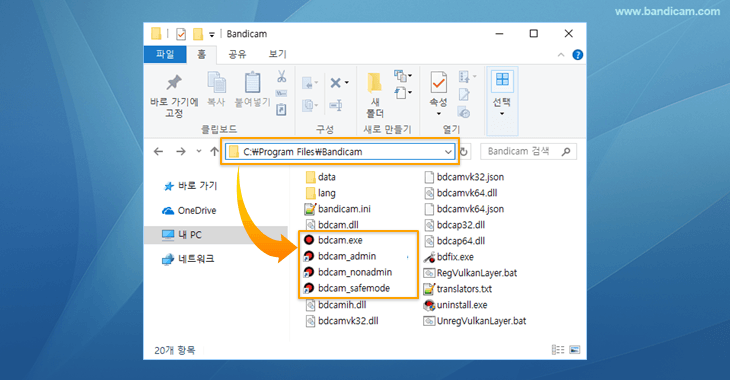The width and height of the screenshot is (730, 380).
Task: Click the Copy (복사) ribbon icon
Action: [x=216, y=83]
